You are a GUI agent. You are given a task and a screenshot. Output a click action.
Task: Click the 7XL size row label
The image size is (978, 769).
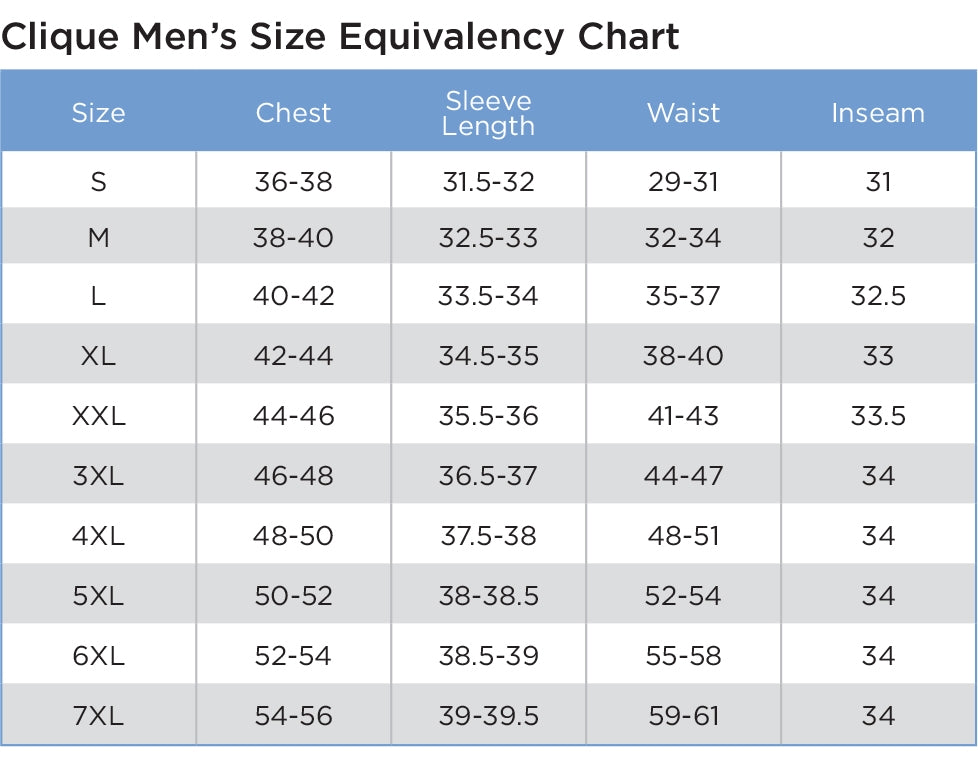pyautogui.click(x=98, y=716)
